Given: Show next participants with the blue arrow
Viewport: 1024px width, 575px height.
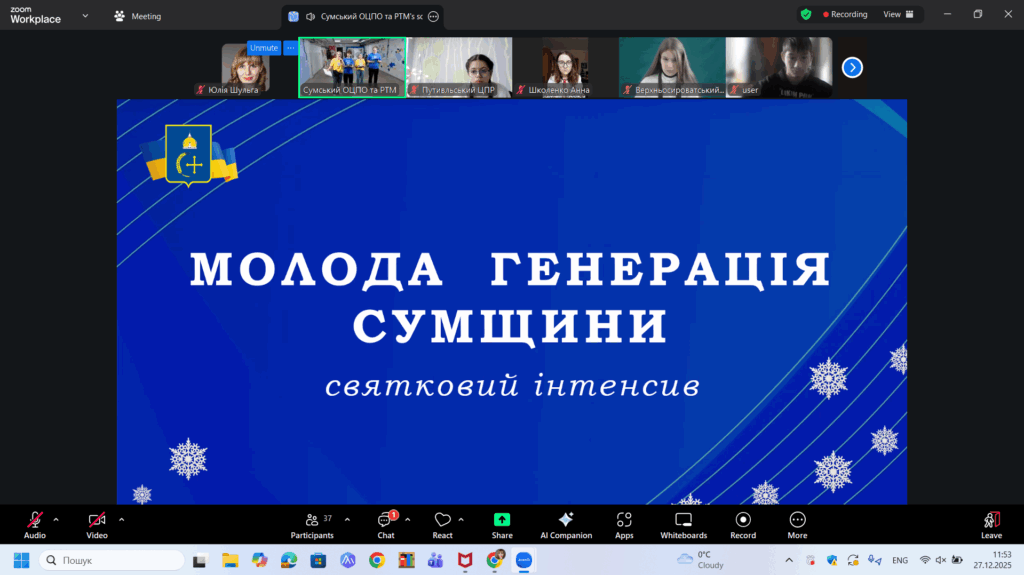Looking at the screenshot, I should (x=852, y=67).
